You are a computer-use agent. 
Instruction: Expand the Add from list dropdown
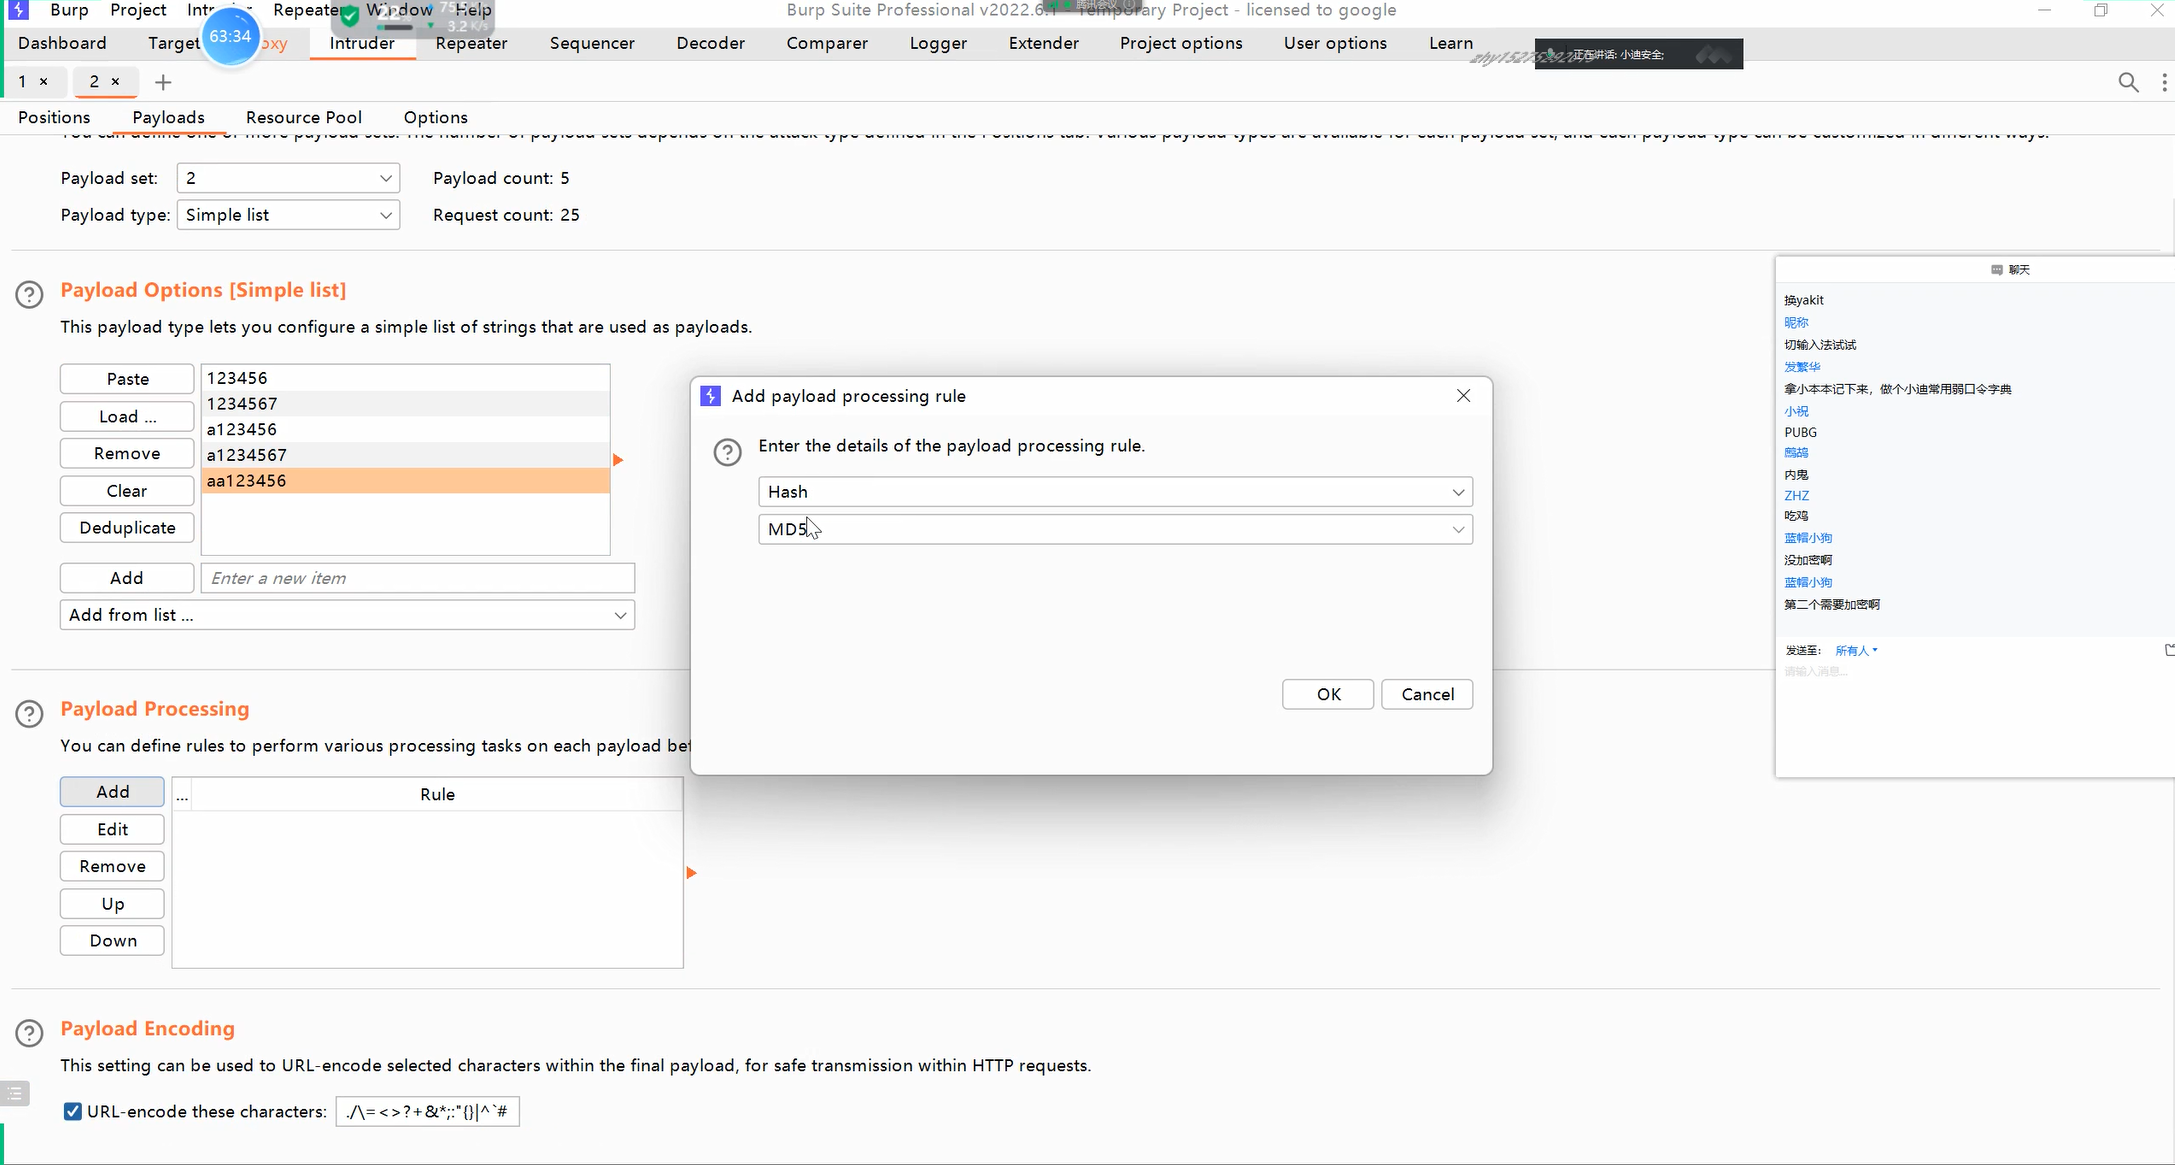347,615
